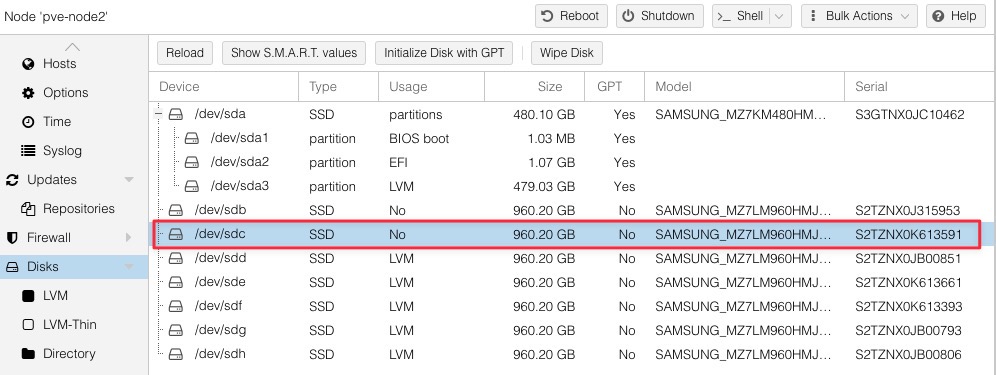The height and width of the screenshot is (375, 996).
Task: Collapse the Updates submenu arrow
Action: click(x=129, y=180)
